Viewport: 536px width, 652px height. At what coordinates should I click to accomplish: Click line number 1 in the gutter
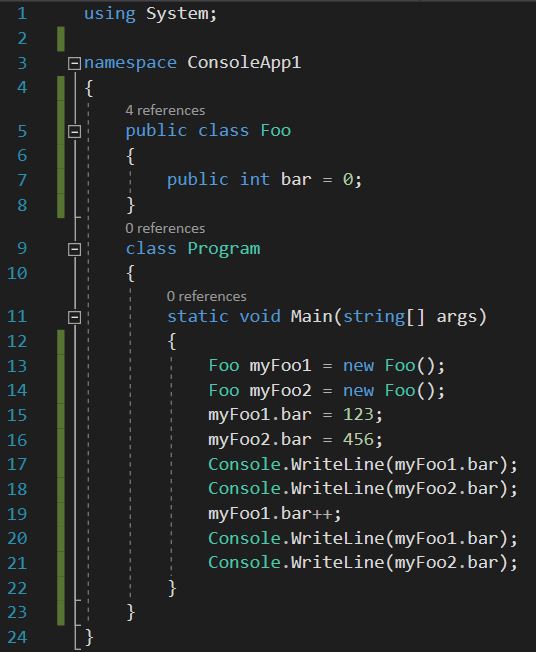(x=22, y=14)
